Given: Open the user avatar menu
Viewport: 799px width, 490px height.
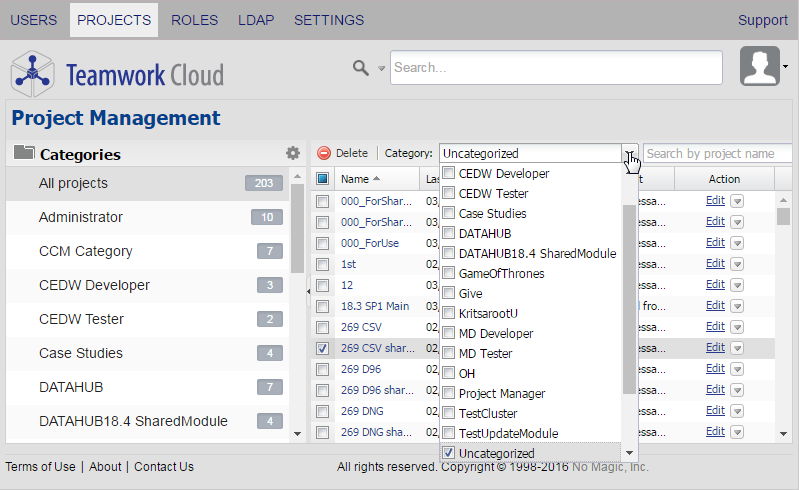Looking at the screenshot, I should [760, 66].
